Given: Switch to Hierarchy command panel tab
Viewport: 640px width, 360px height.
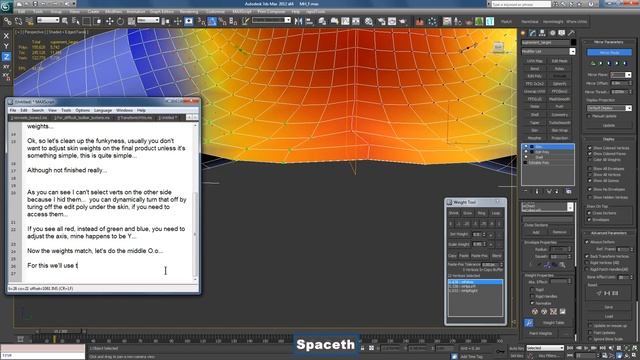Looking at the screenshot, I should pos(542,33).
